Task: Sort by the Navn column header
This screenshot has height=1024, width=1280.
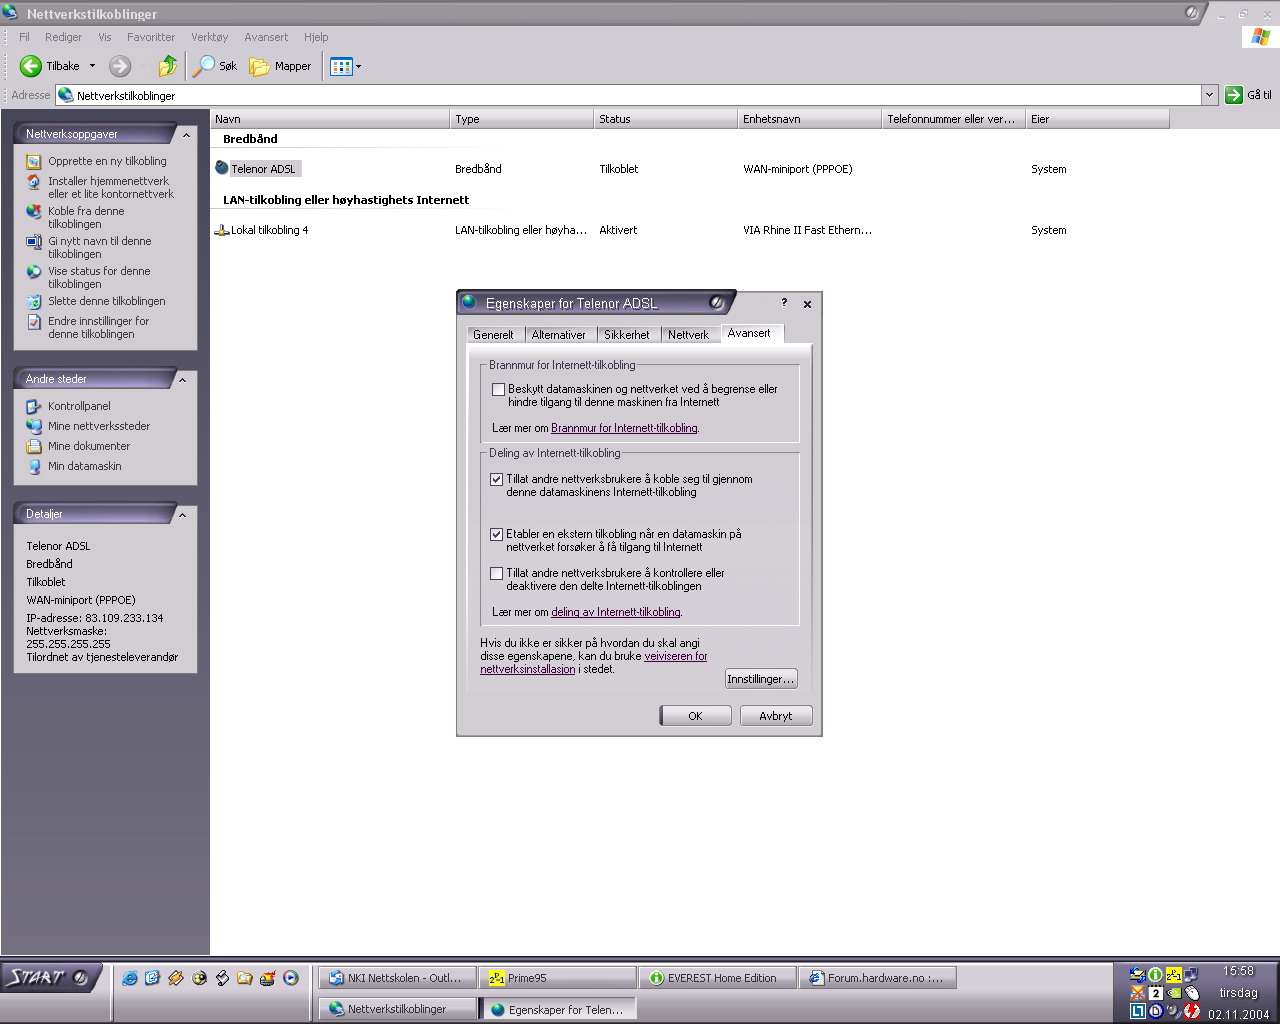Action: point(330,119)
